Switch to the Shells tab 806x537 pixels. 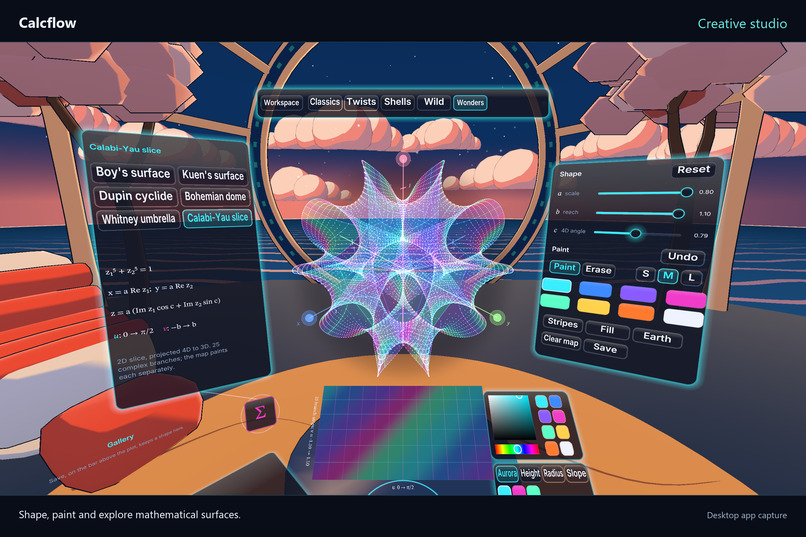(x=397, y=102)
